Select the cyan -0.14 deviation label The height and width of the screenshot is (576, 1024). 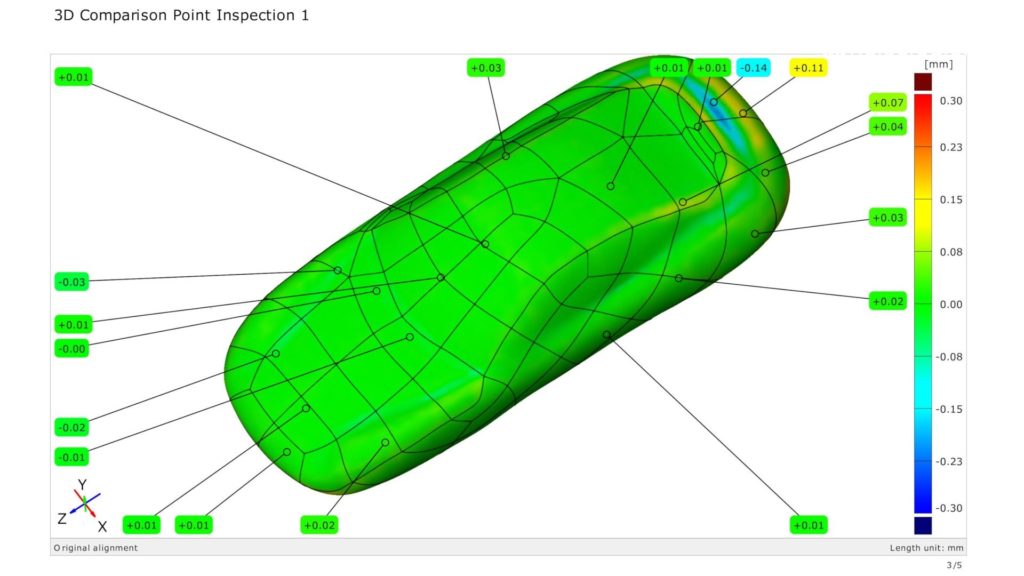click(x=753, y=68)
